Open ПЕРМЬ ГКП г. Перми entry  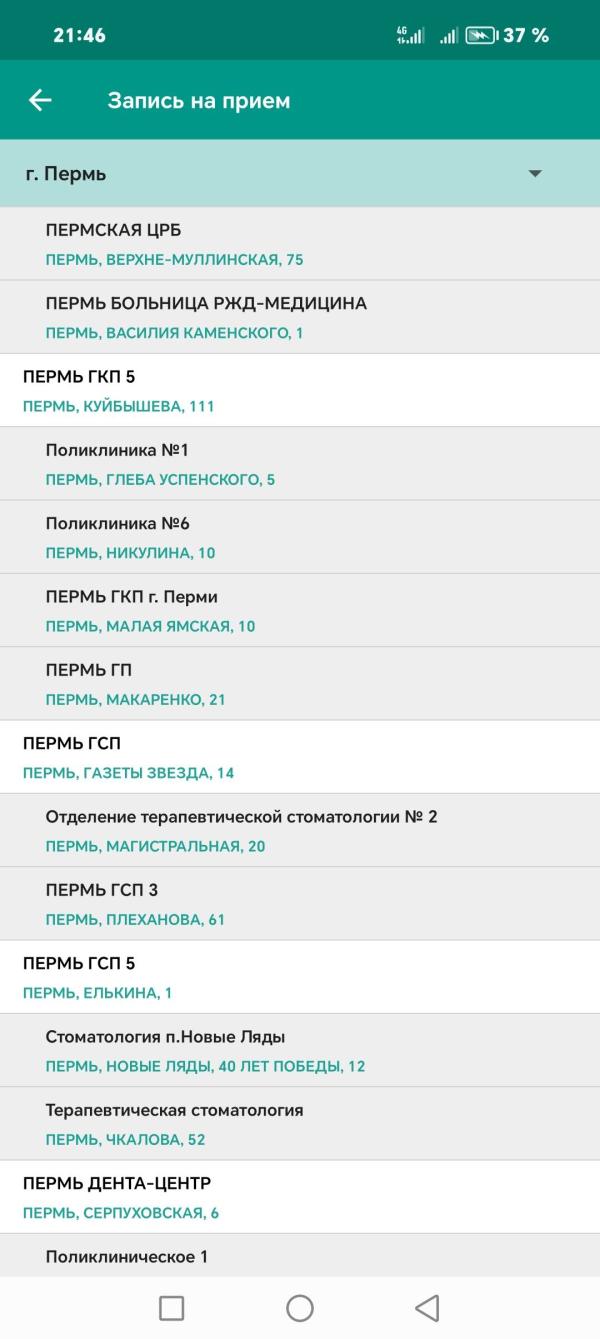pos(300,610)
